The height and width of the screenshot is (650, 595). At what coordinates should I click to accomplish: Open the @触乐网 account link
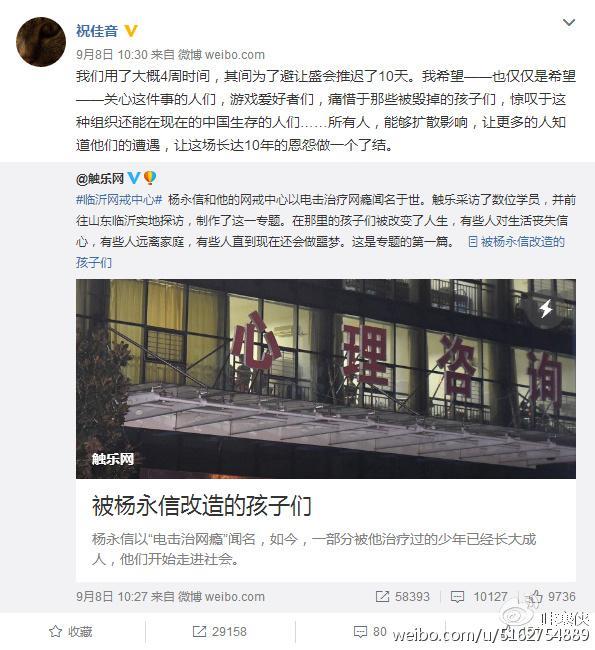click(x=100, y=179)
